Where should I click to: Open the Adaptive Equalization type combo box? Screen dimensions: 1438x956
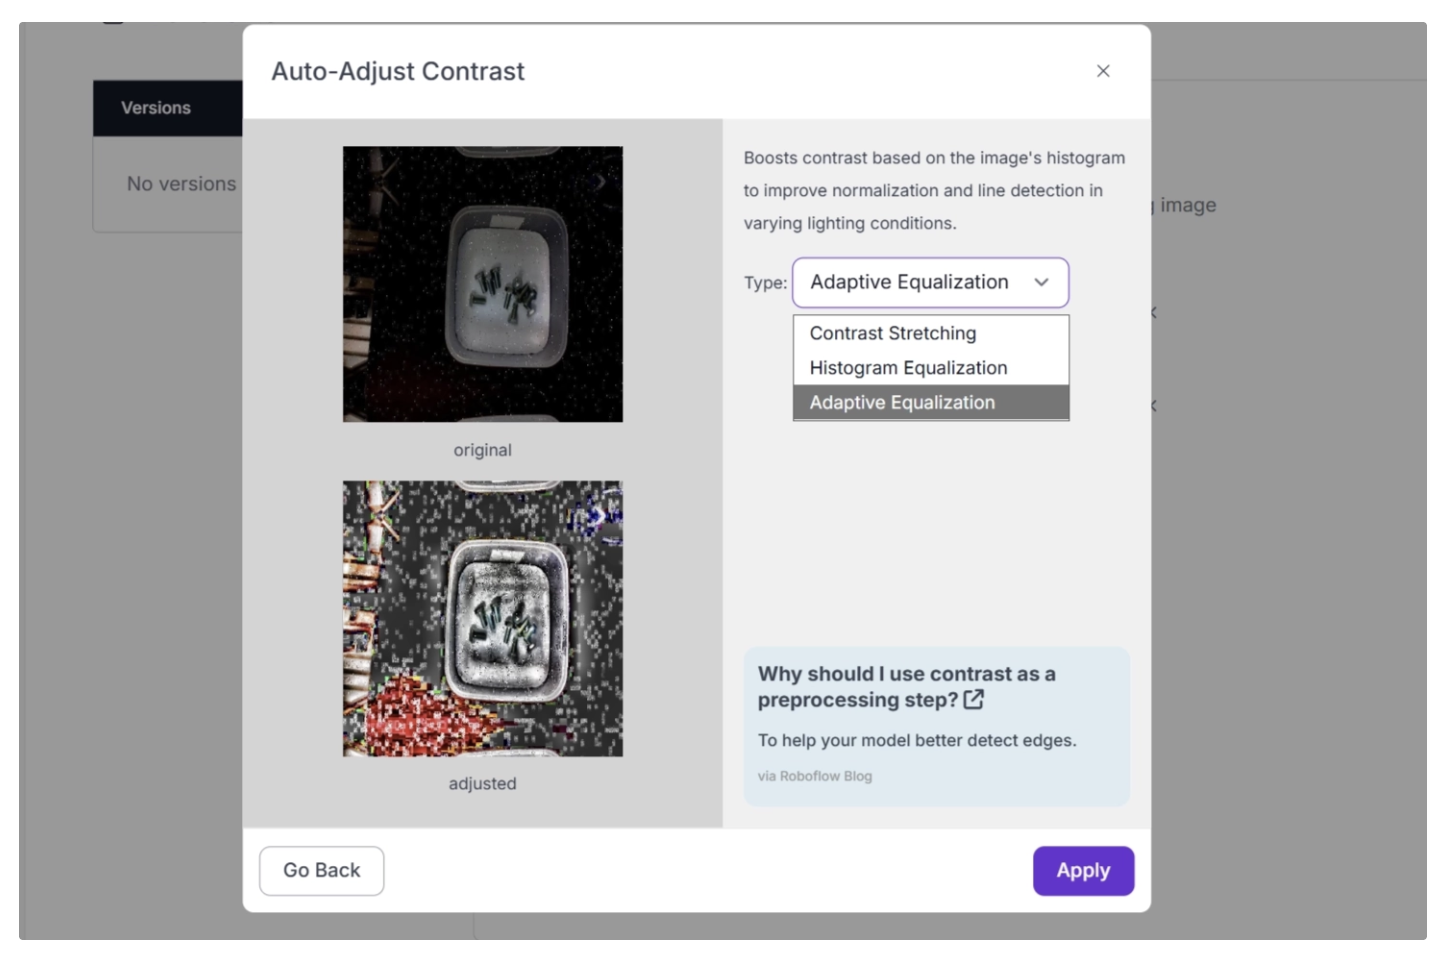[x=930, y=283]
